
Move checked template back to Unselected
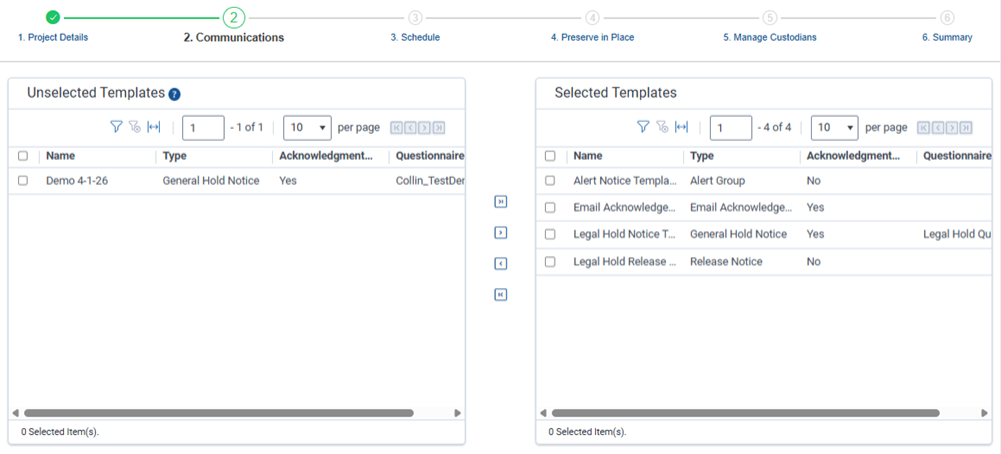(x=500, y=263)
